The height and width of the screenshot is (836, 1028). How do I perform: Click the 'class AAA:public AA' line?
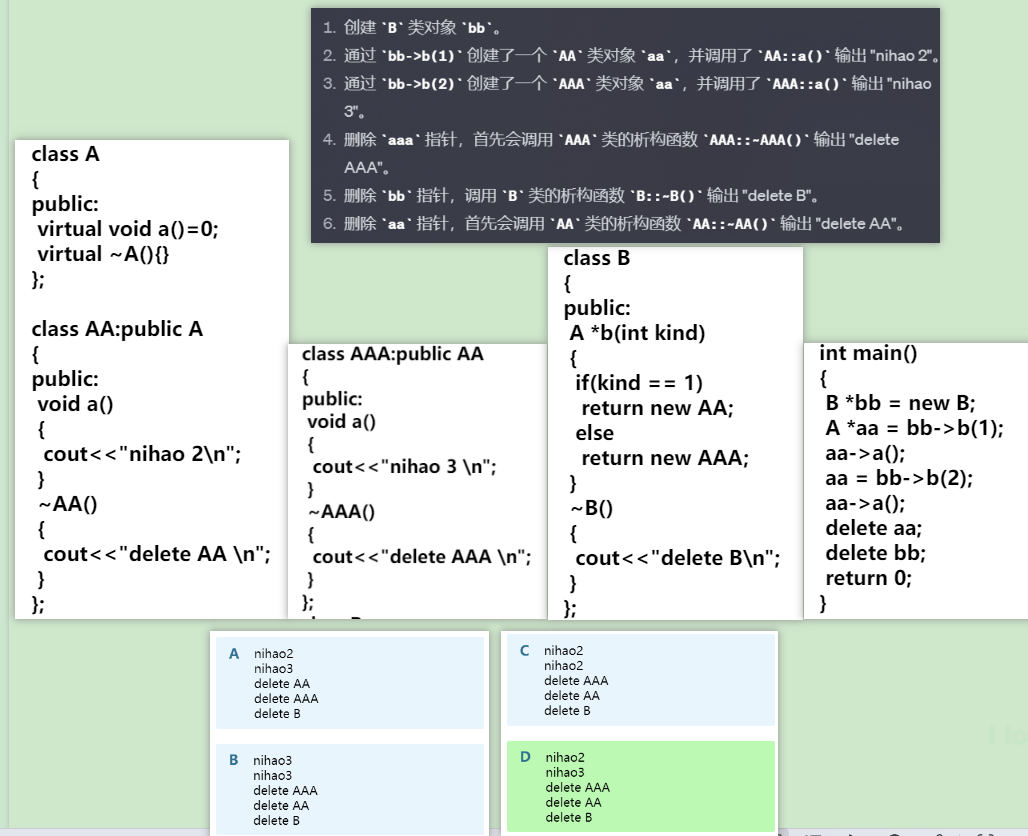coord(393,354)
